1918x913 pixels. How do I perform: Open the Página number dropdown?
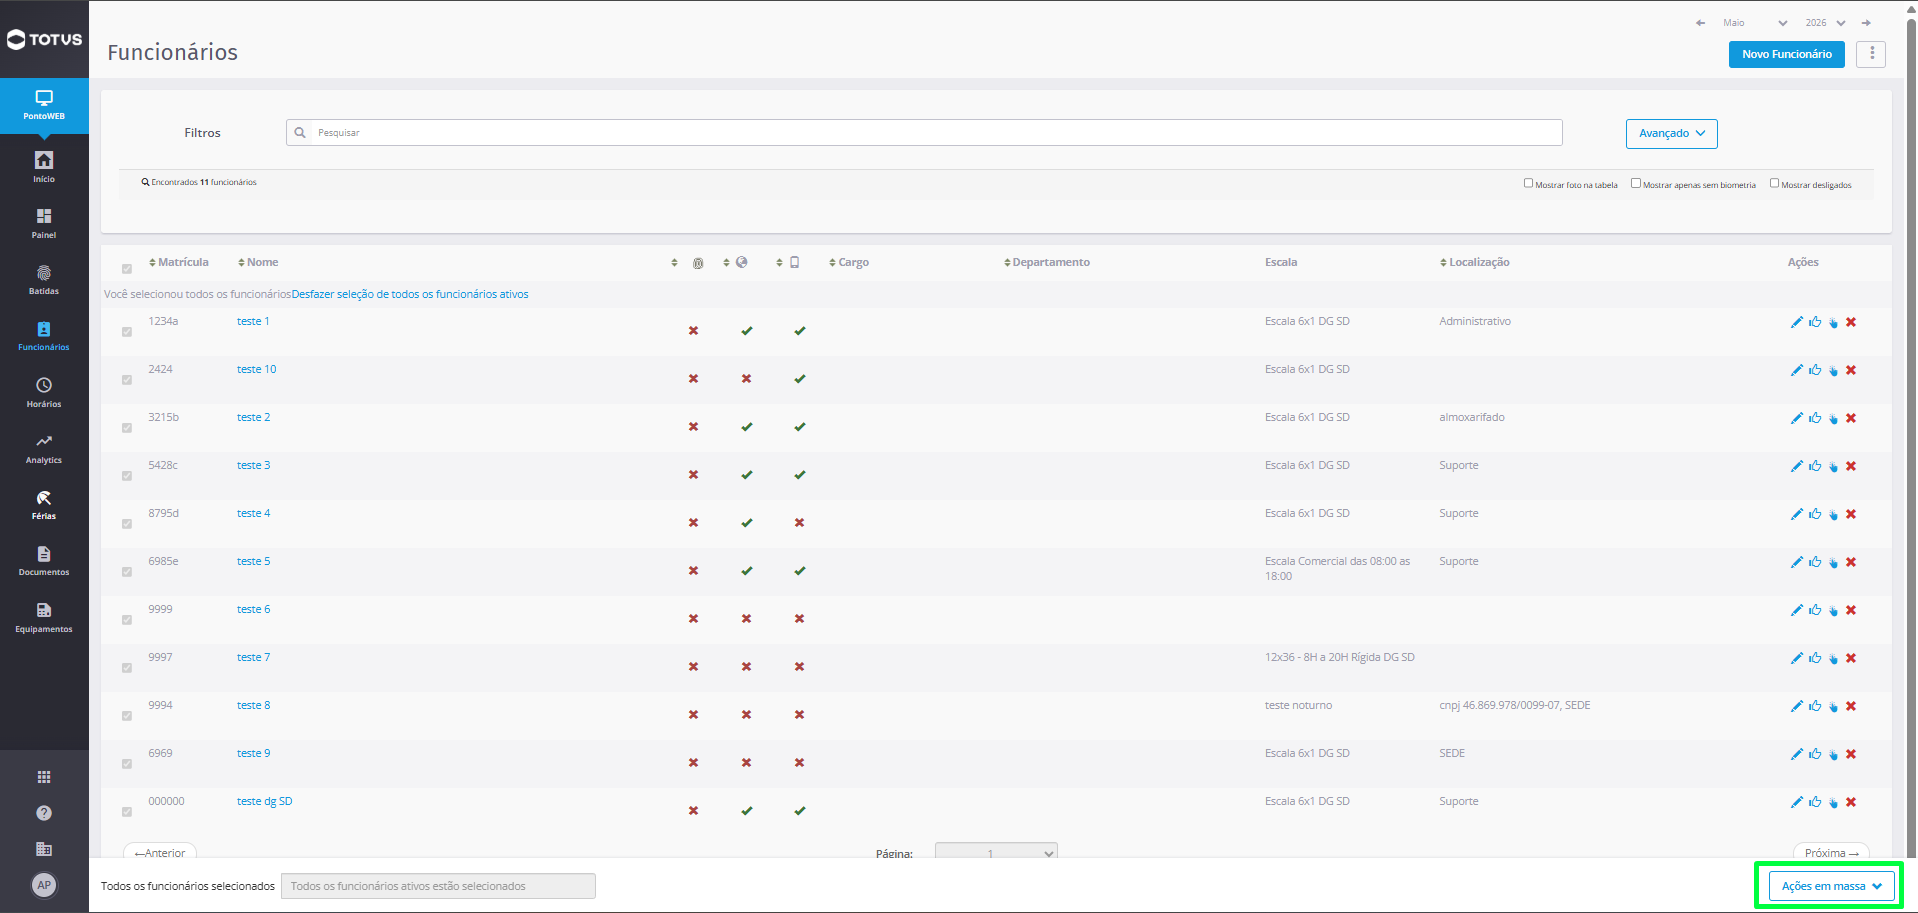tap(996, 853)
